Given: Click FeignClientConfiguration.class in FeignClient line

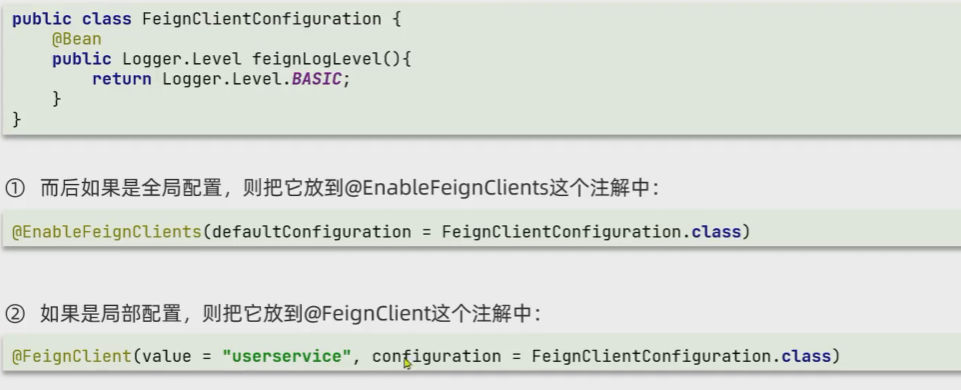Looking at the screenshot, I should (x=681, y=356).
